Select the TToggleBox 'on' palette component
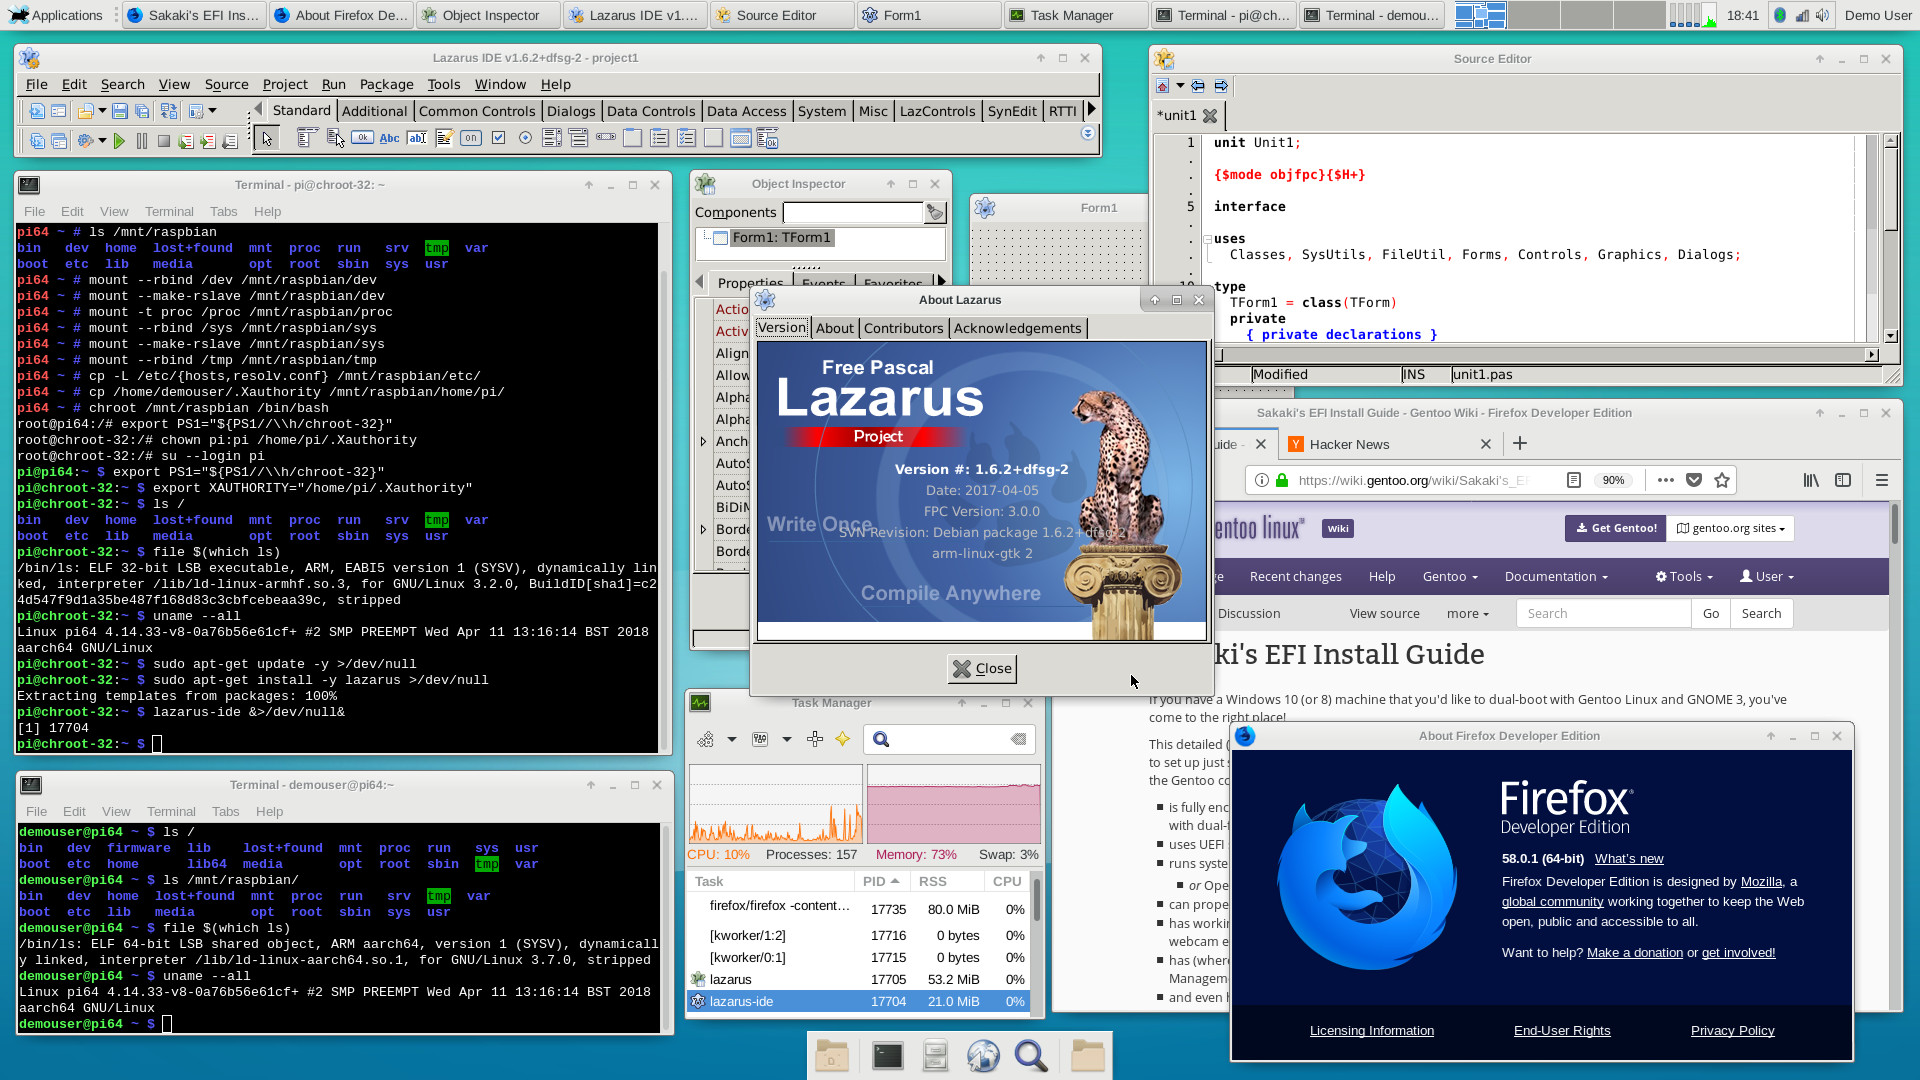This screenshot has width=1920, height=1080. [471, 138]
